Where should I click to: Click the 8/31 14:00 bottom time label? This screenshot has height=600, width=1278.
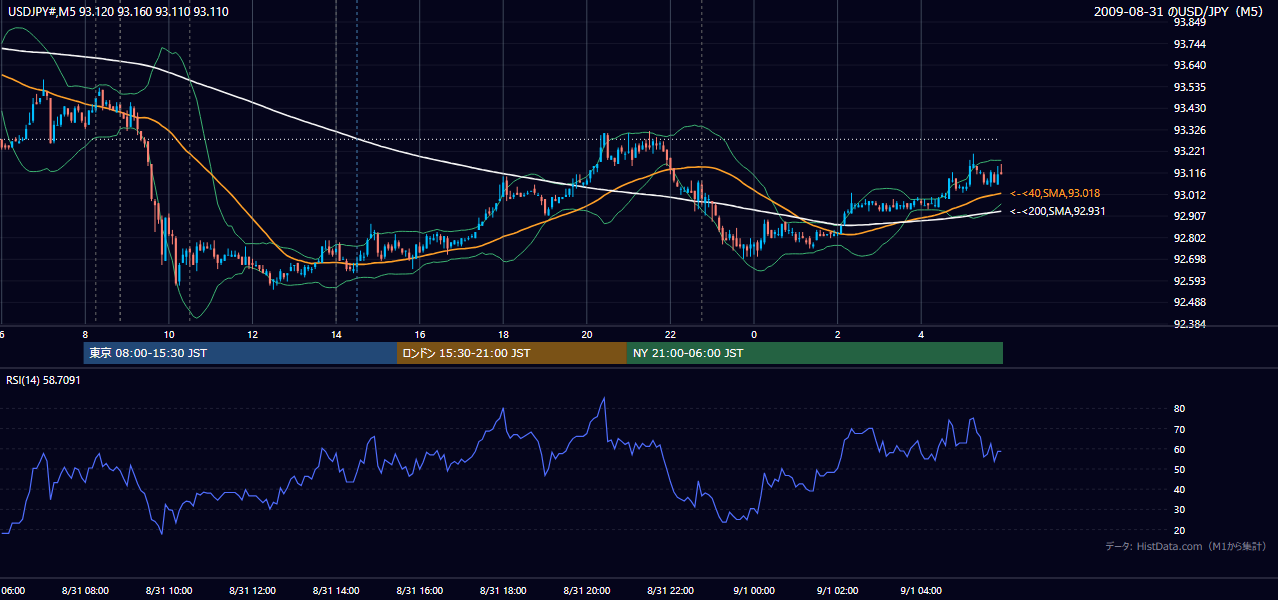click(x=336, y=590)
